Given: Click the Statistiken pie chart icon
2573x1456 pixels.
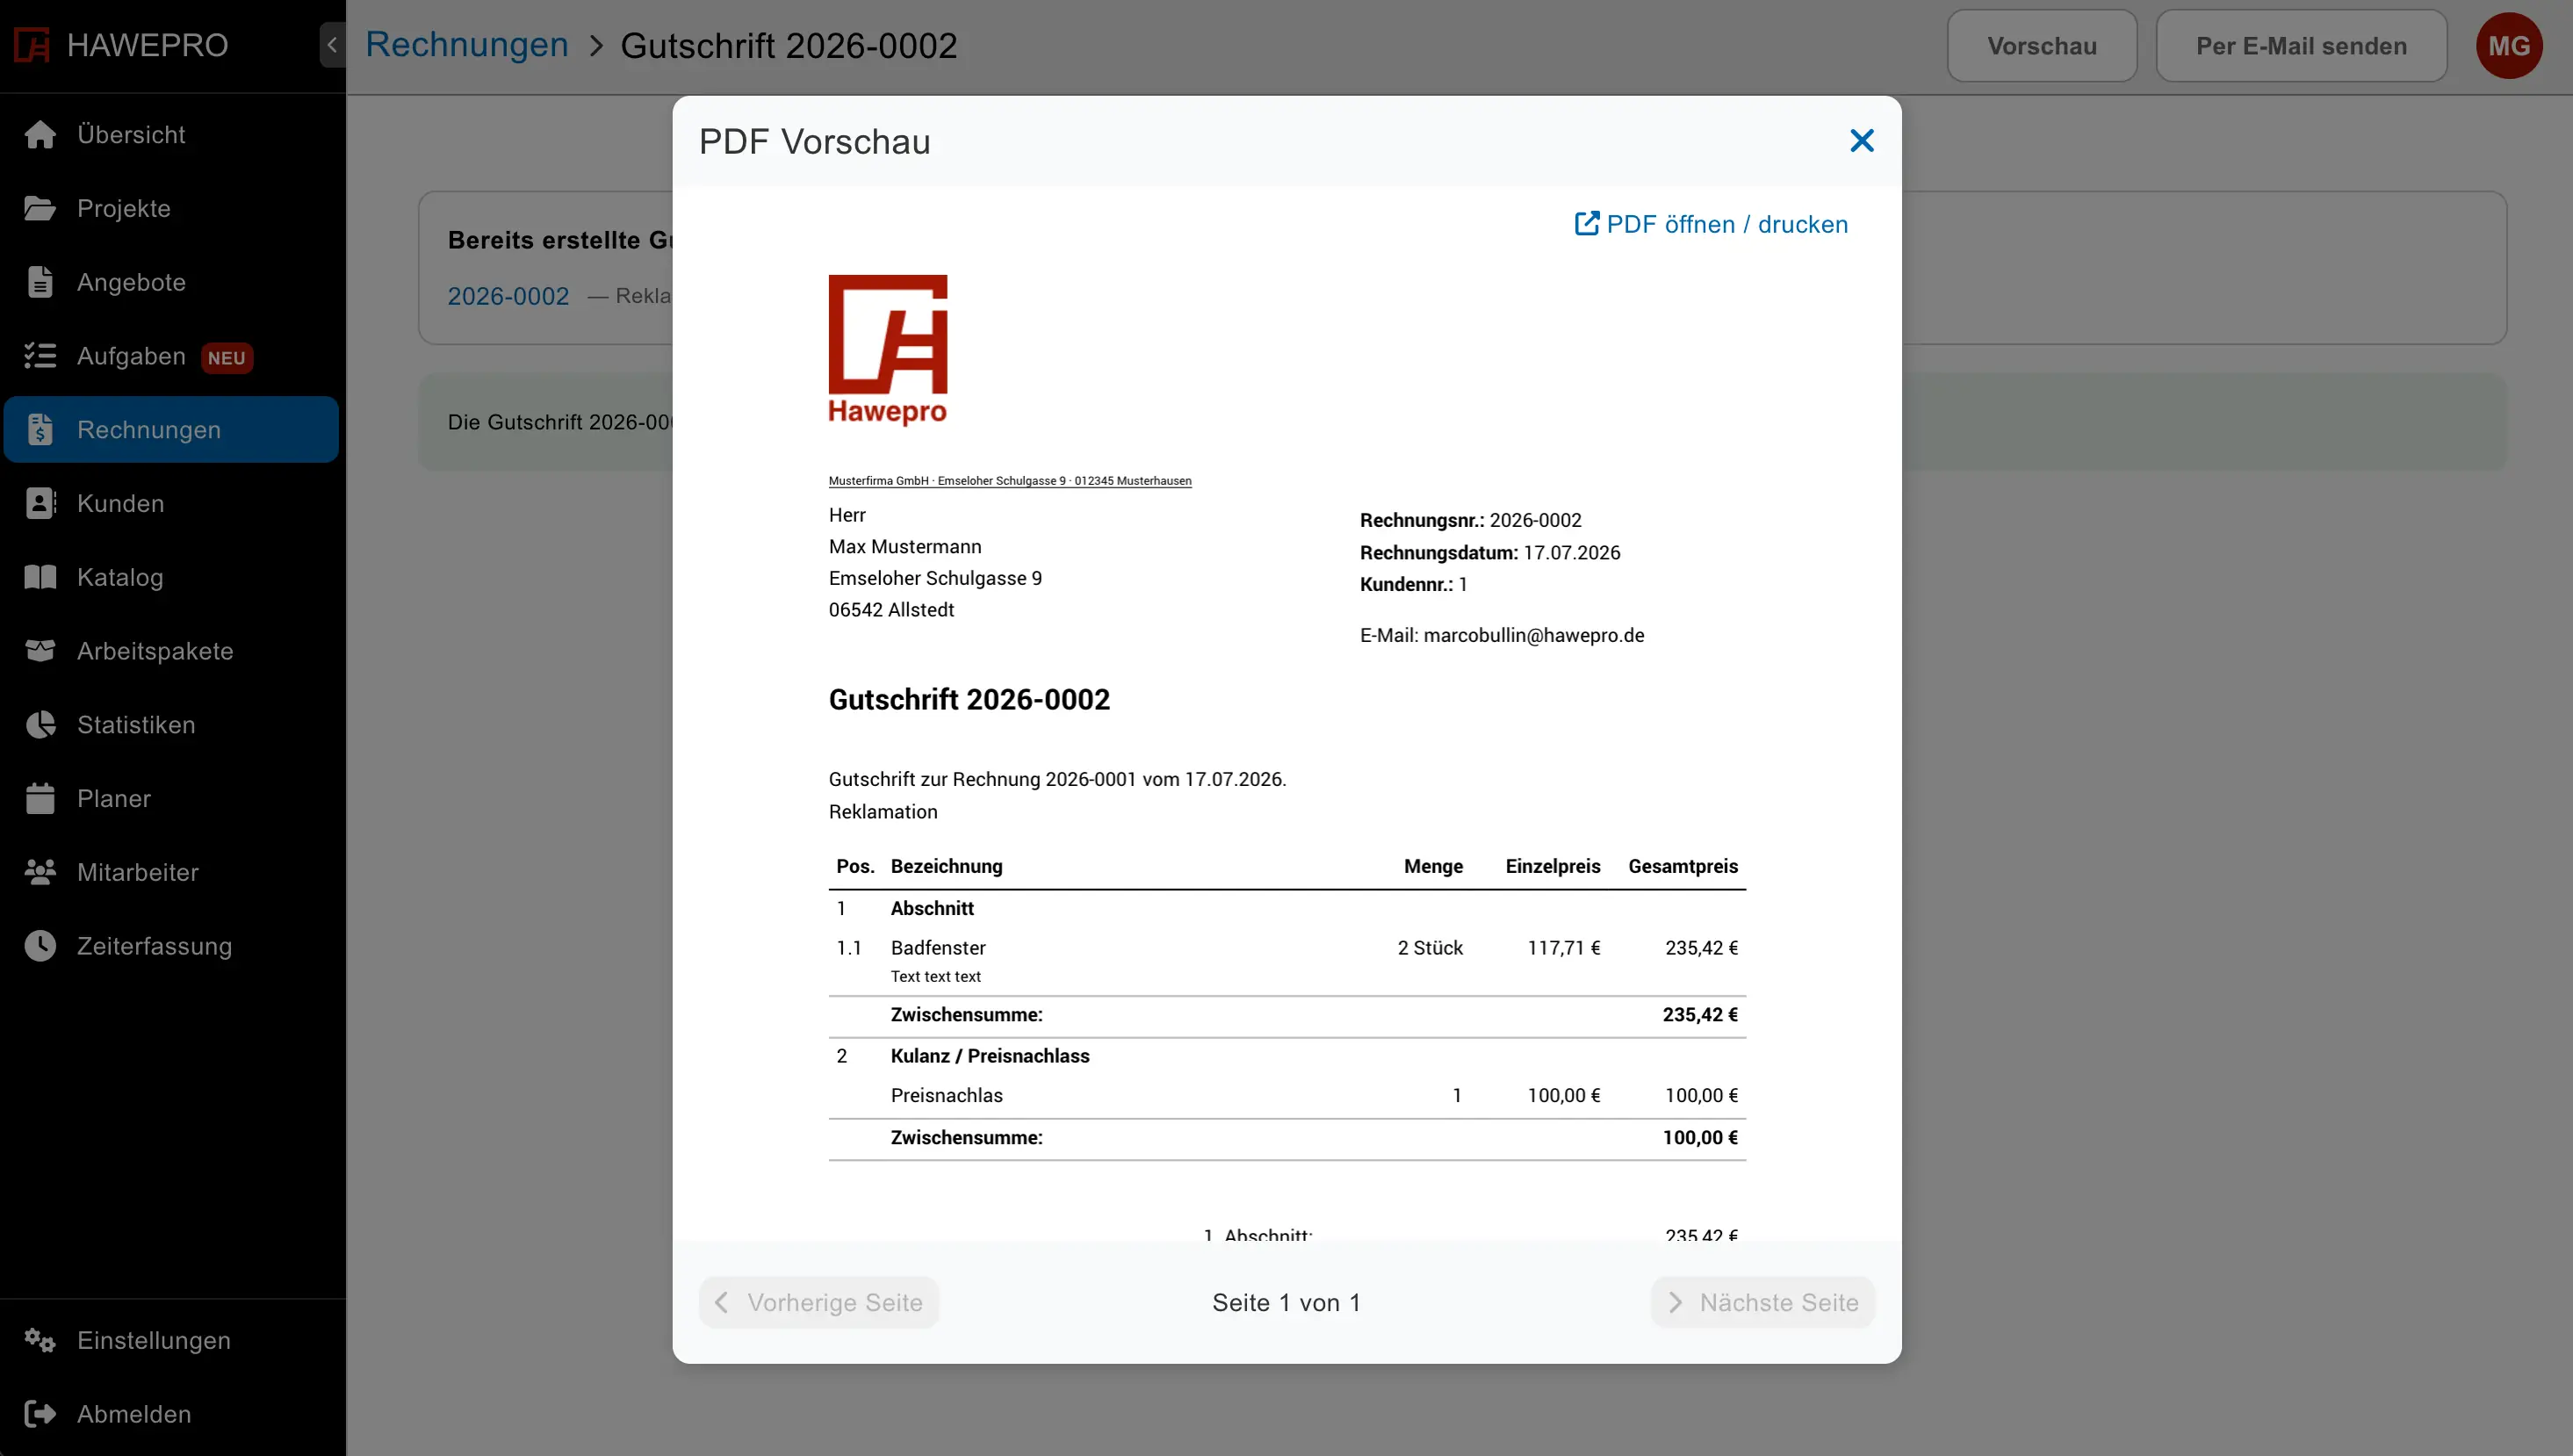Looking at the screenshot, I should 40,725.
